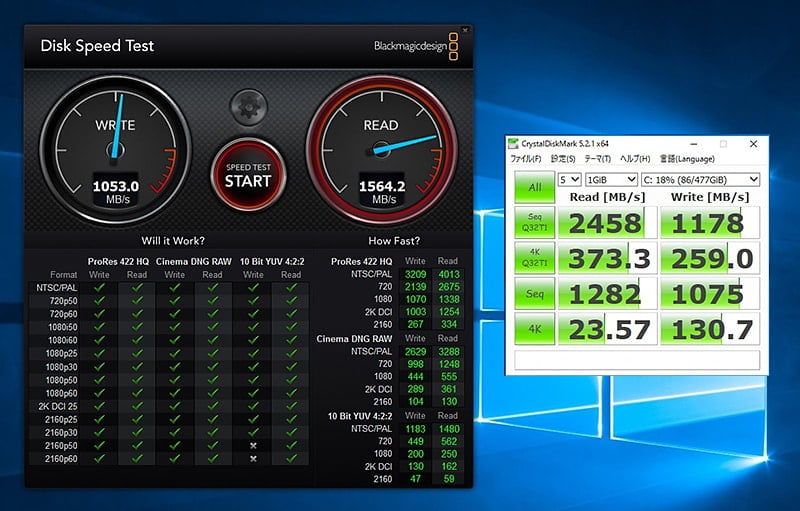
Task: Click the READ speed gauge
Action: (x=382, y=150)
